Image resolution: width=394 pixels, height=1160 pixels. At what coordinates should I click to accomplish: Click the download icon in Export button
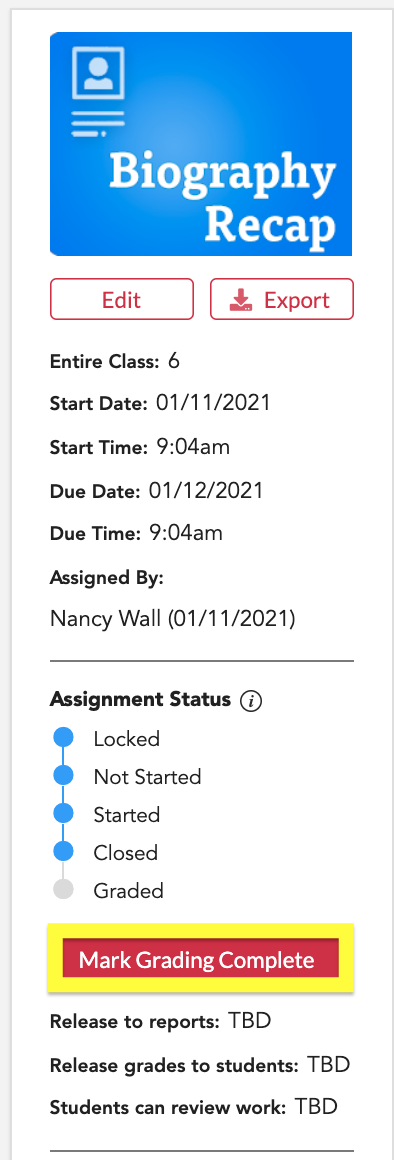(242, 300)
